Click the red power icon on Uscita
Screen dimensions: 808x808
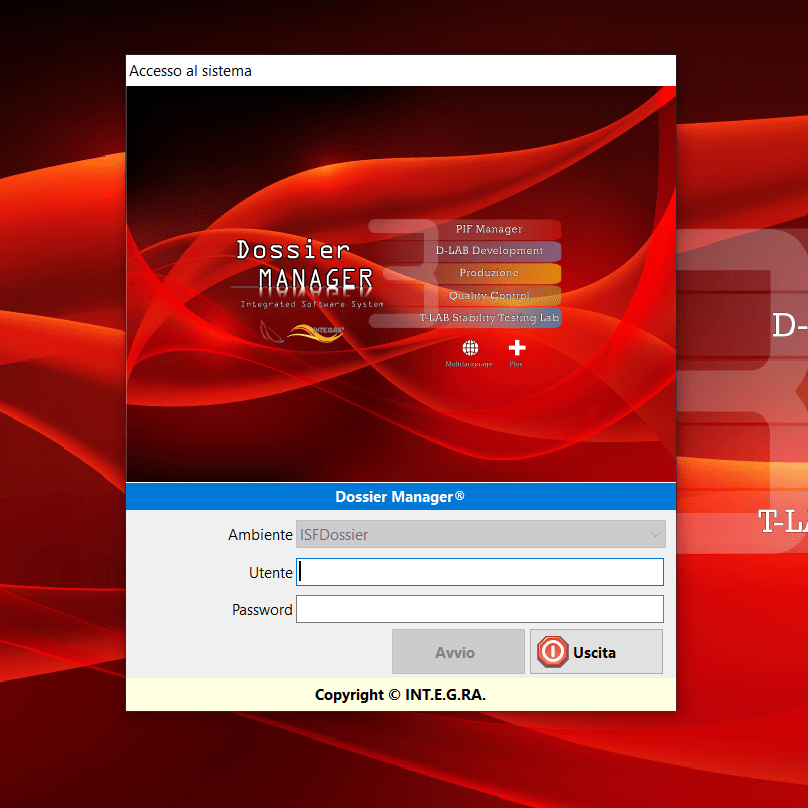[552, 652]
